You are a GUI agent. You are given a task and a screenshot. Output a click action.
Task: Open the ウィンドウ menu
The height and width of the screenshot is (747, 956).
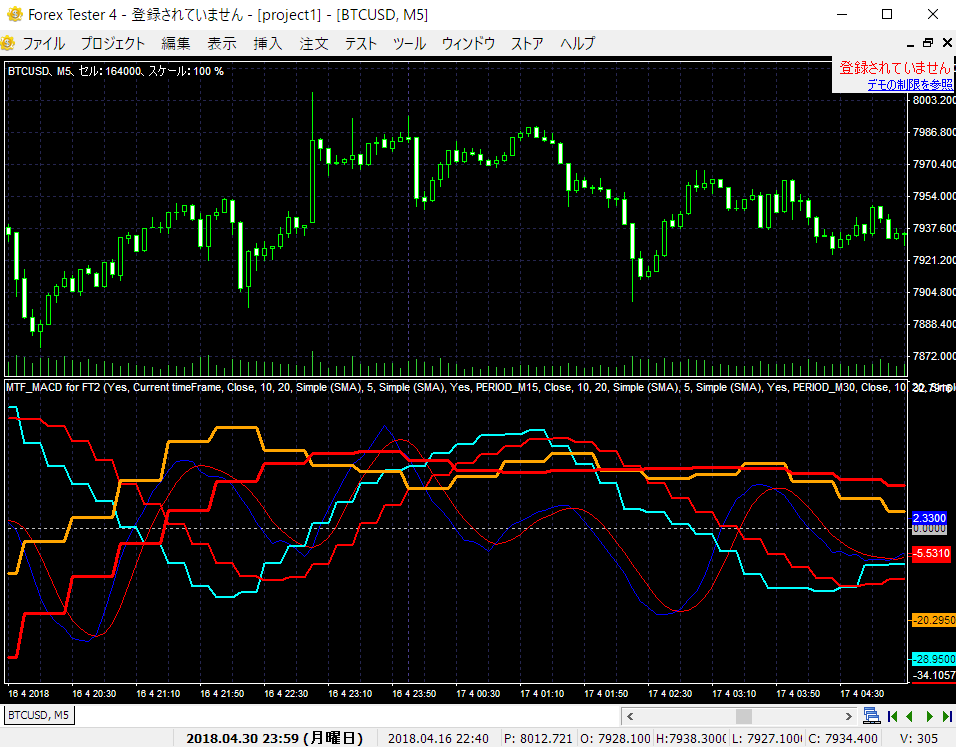(468, 43)
